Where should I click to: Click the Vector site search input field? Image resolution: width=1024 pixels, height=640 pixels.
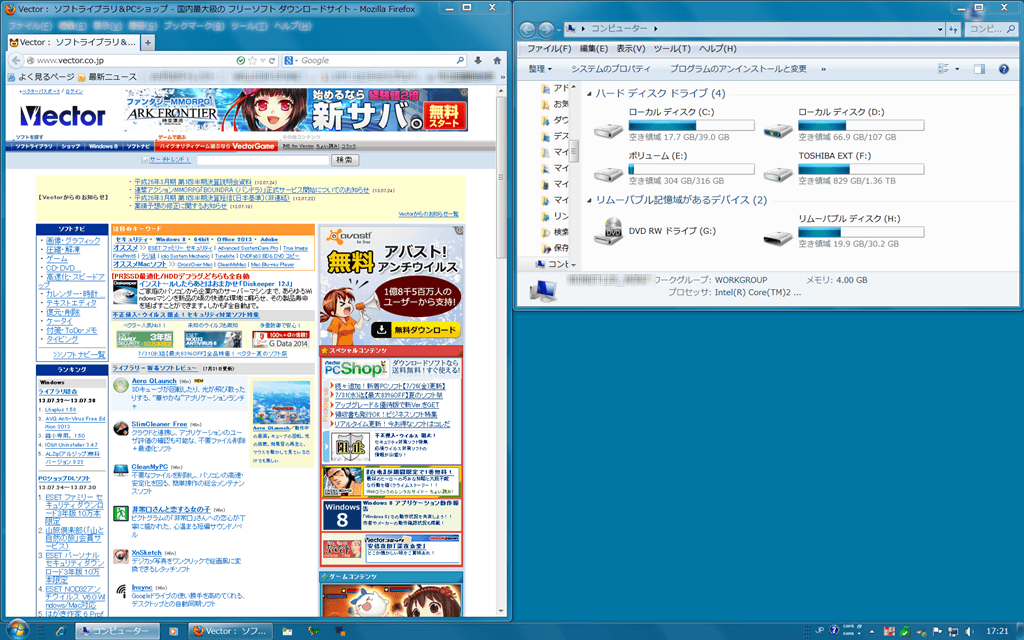pyautogui.click(x=262, y=159)
